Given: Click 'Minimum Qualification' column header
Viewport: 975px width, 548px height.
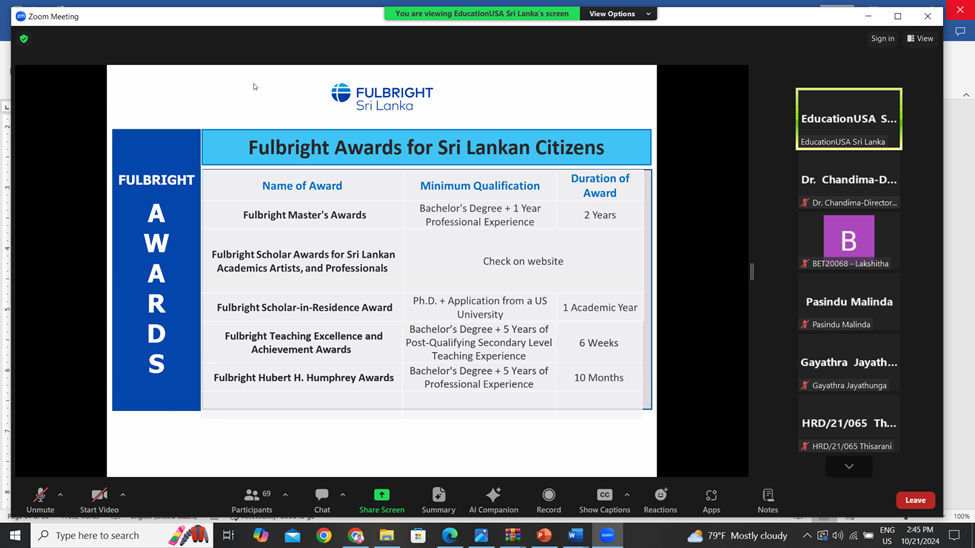Looking at the screenshot, I should (480, 186).
